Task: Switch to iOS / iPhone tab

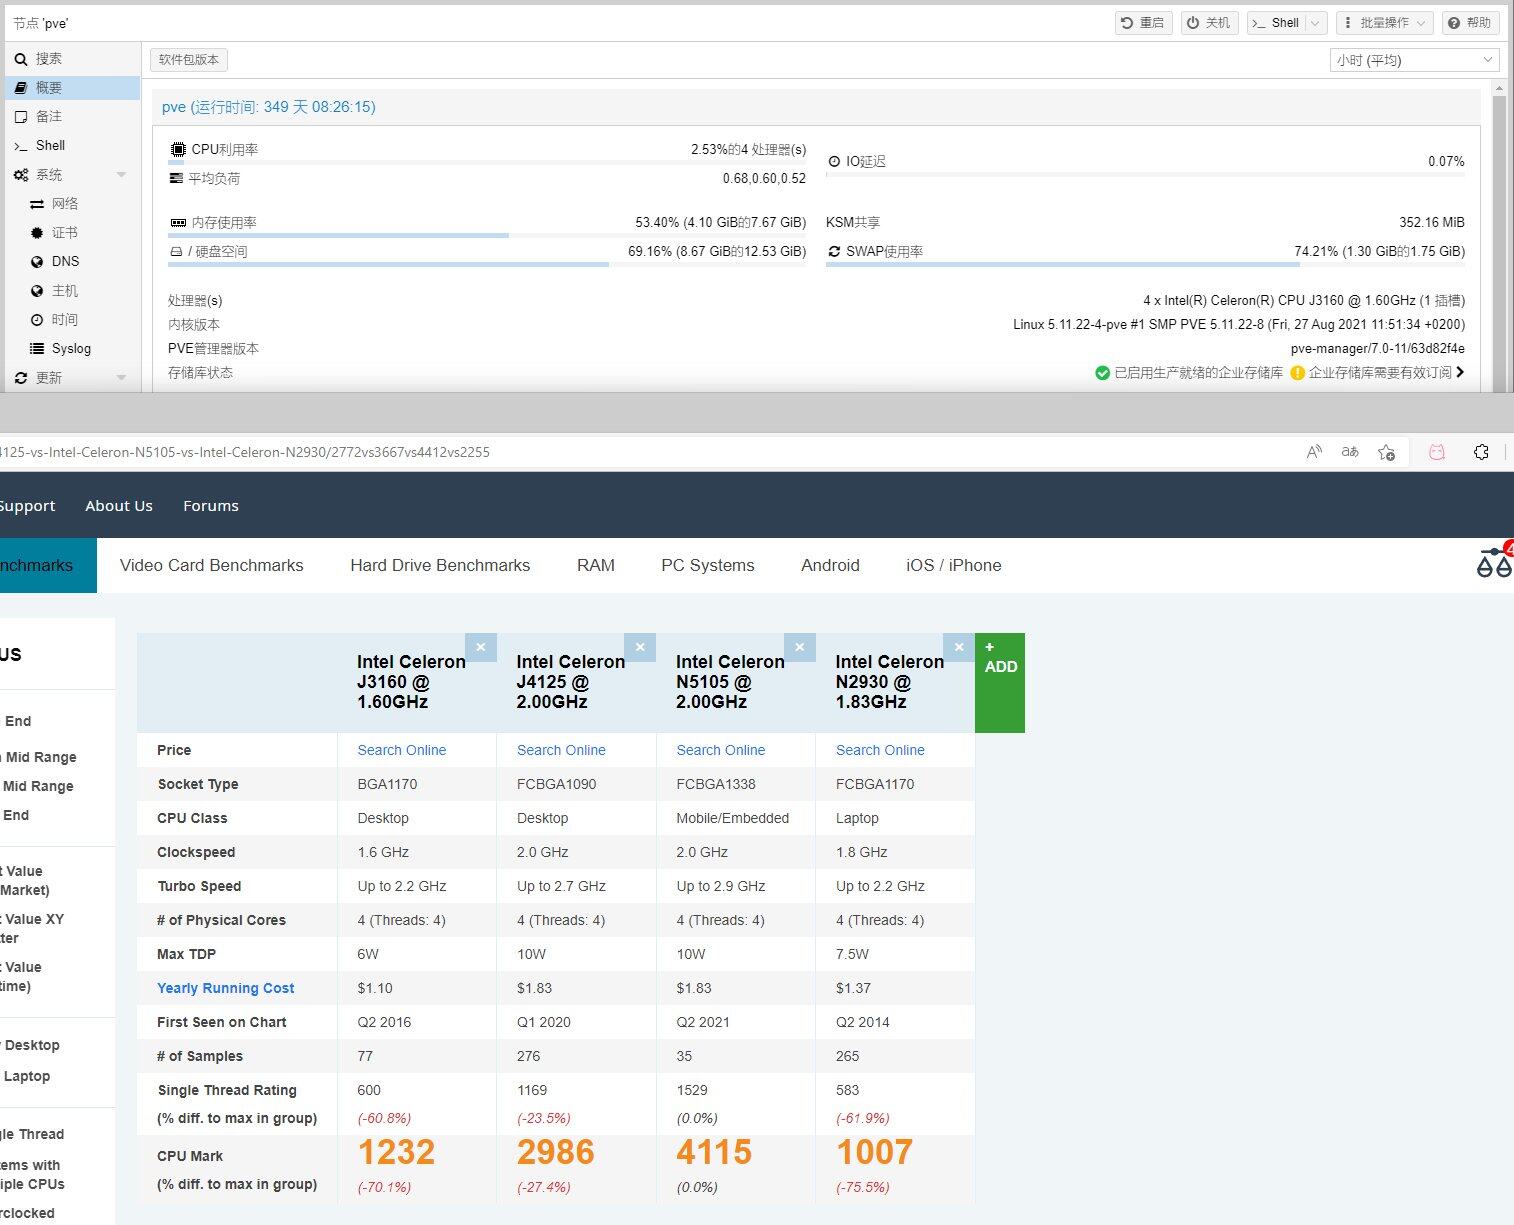Action: click(954, 565)
